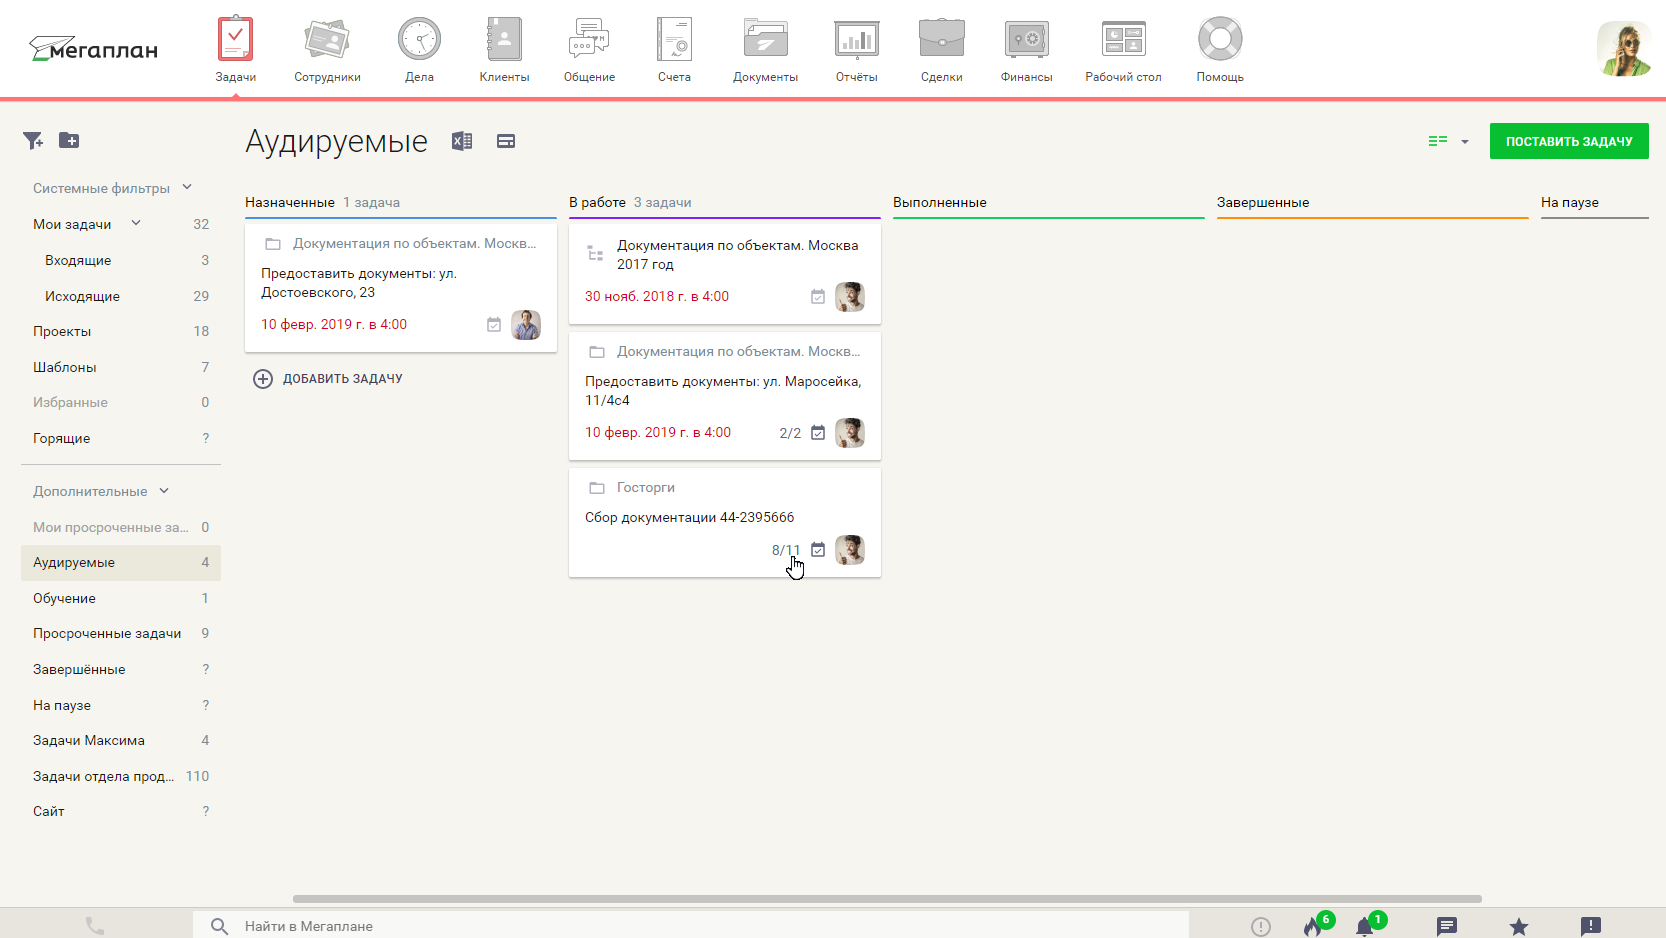Screen dimensions: 1666x938
Task: Select the Задачи Максима filter
Action: click(x=121, y=740)
